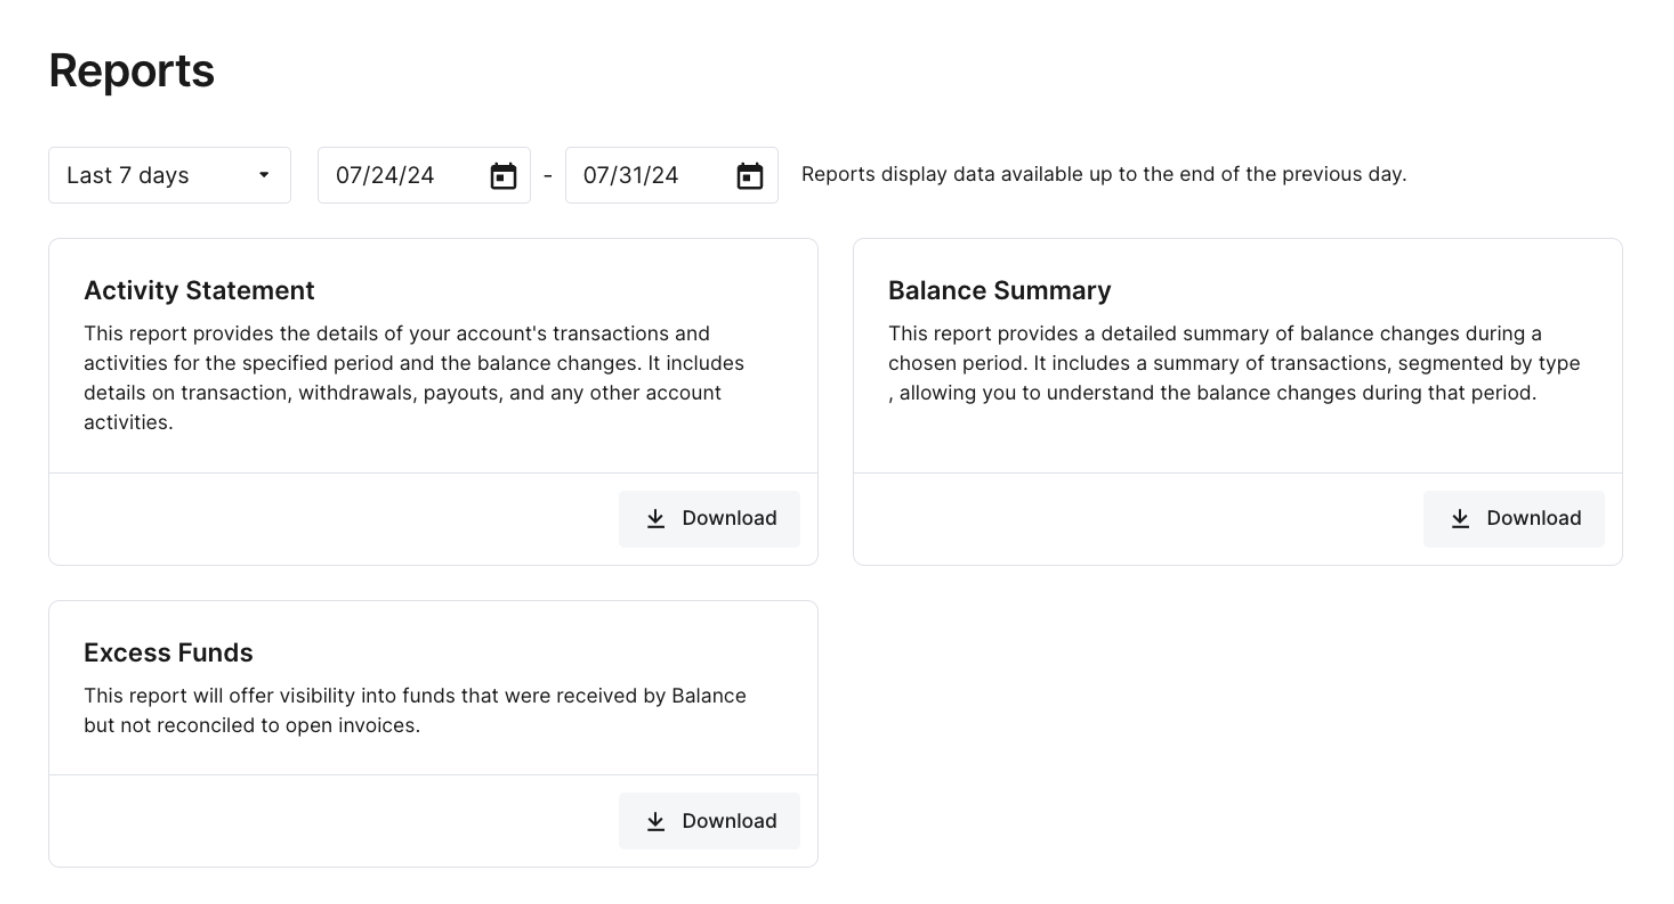Click the Excess Funds heading
This screenshot has width=1674, height=904.
pyautogui.click(x=168, y=652)
